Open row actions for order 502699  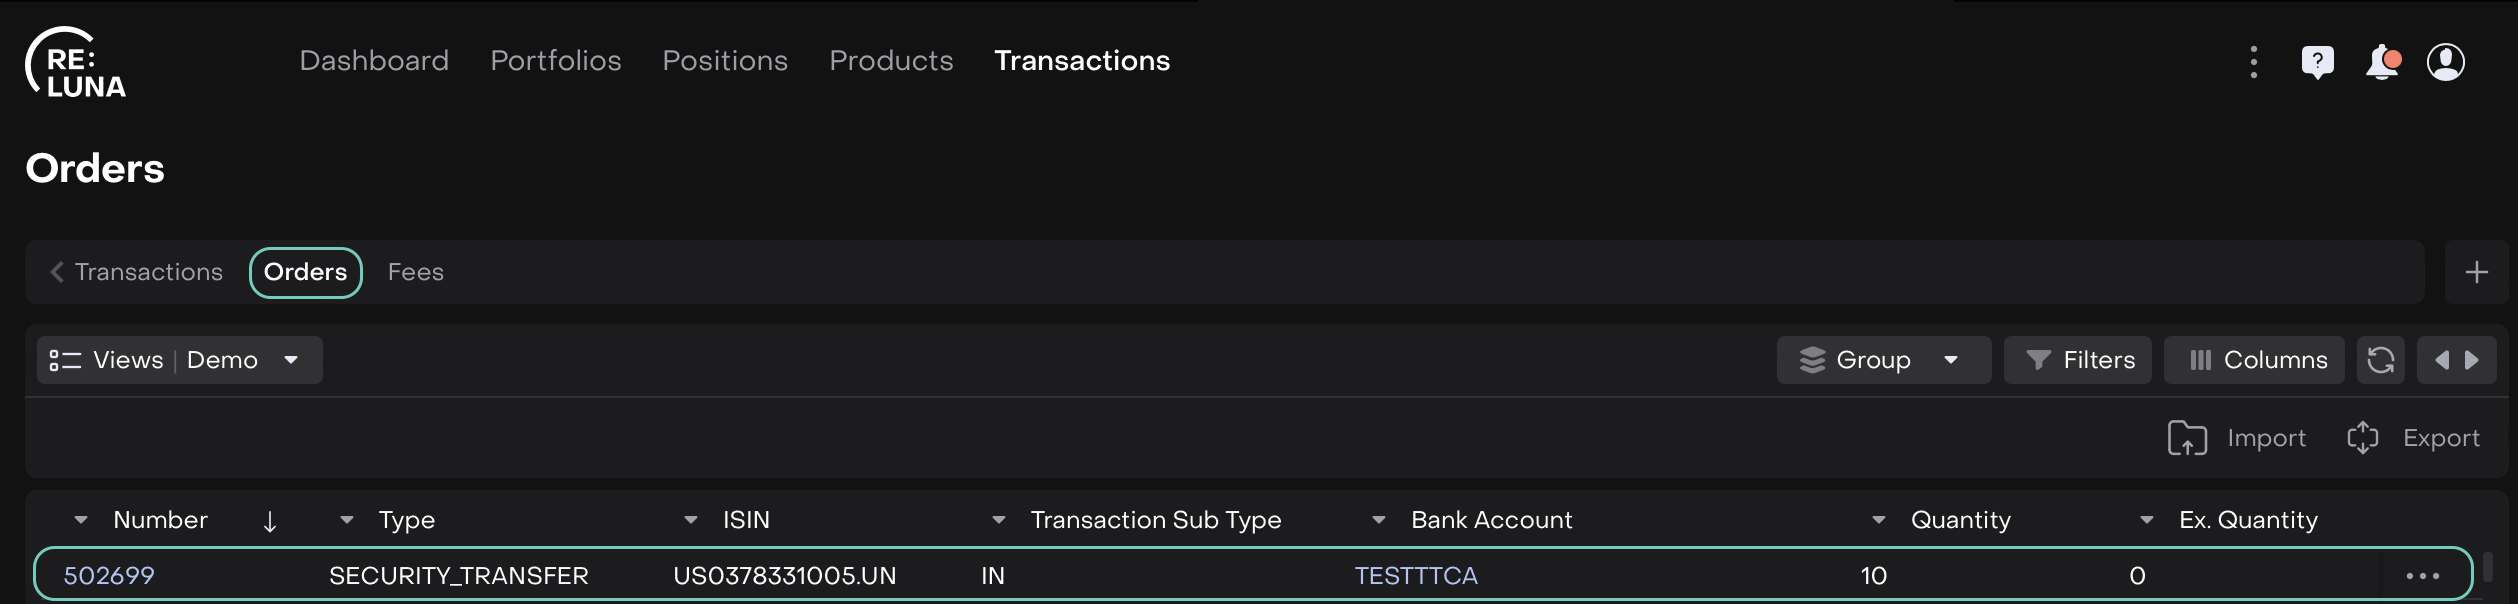[x=2422, y=576]
